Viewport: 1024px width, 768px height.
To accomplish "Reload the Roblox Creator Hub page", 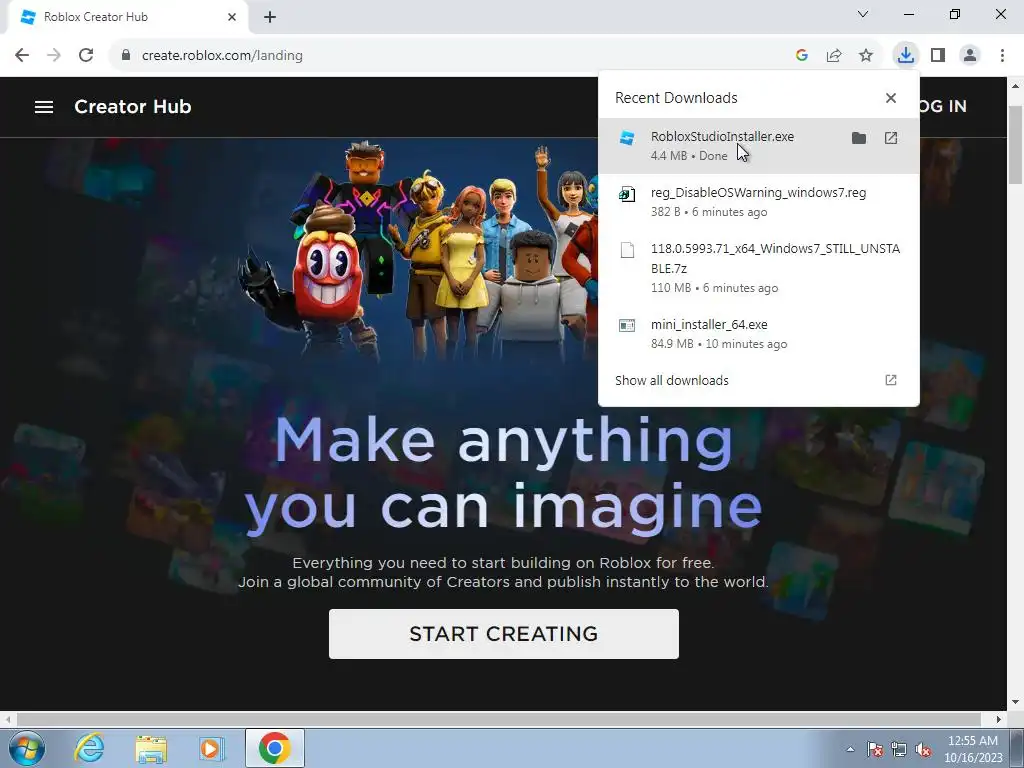I will 86,56.
